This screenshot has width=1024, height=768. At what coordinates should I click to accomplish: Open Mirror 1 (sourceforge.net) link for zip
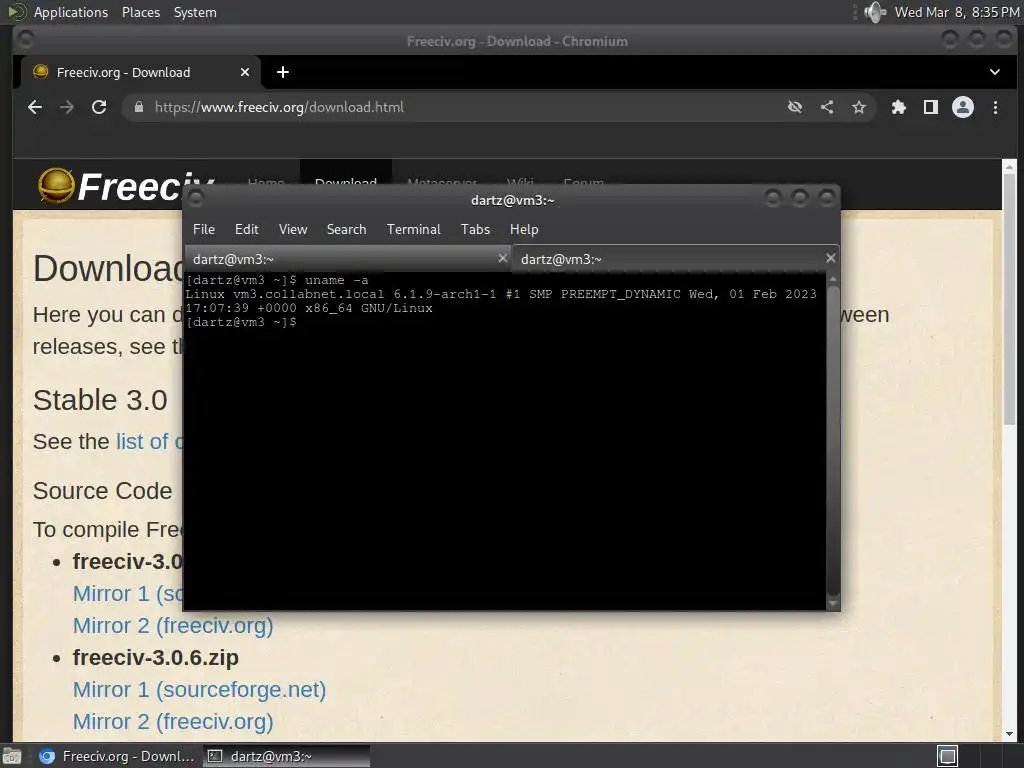point(199,690)
